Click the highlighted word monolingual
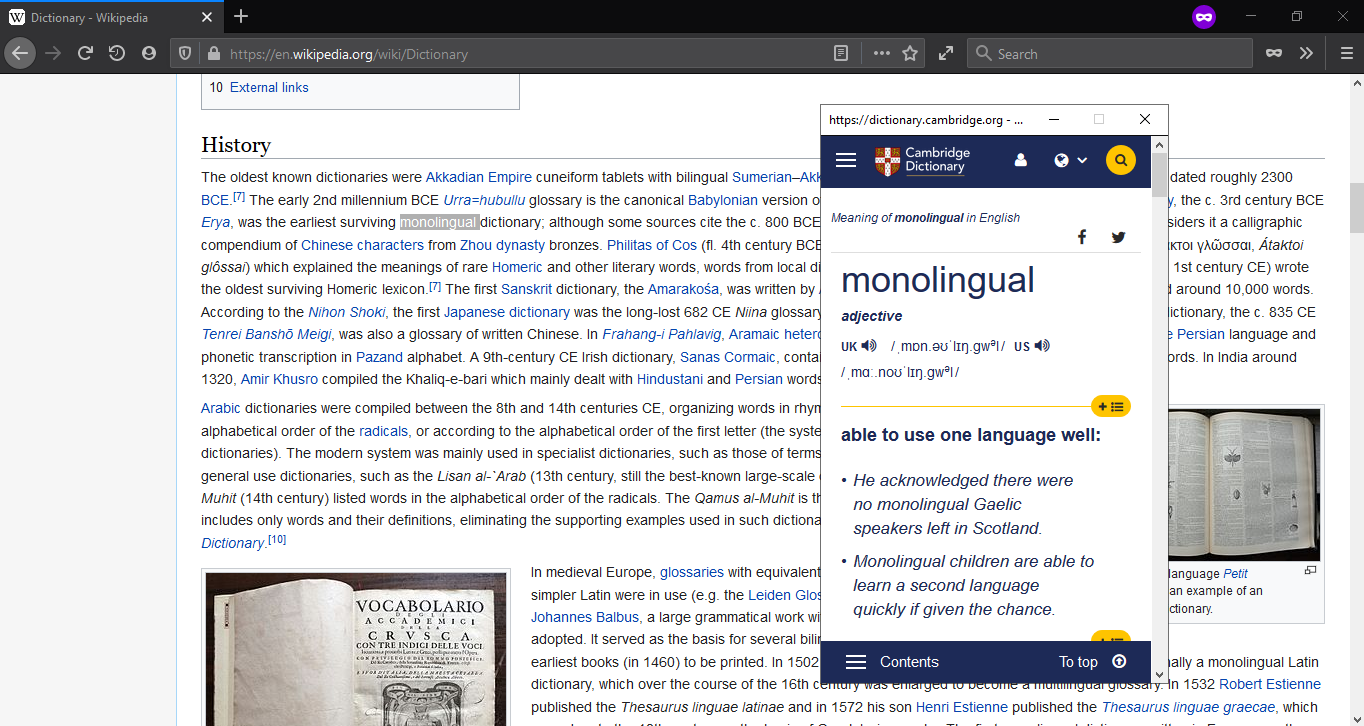The image size is (1364, 726). tap(439, 222)
